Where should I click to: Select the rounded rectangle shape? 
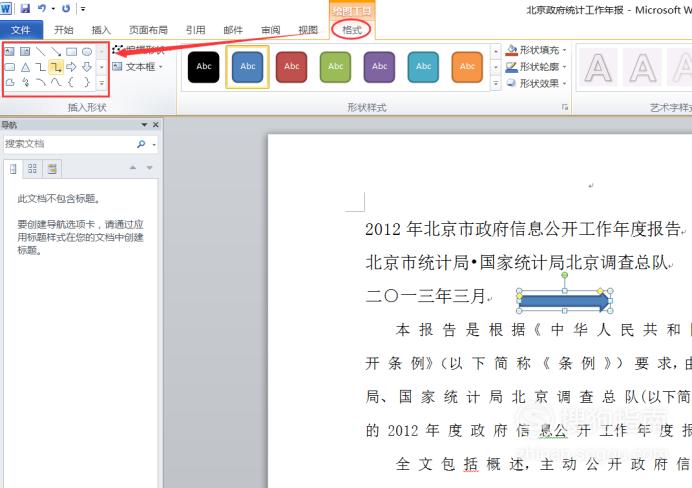click(x=10, y=67)
